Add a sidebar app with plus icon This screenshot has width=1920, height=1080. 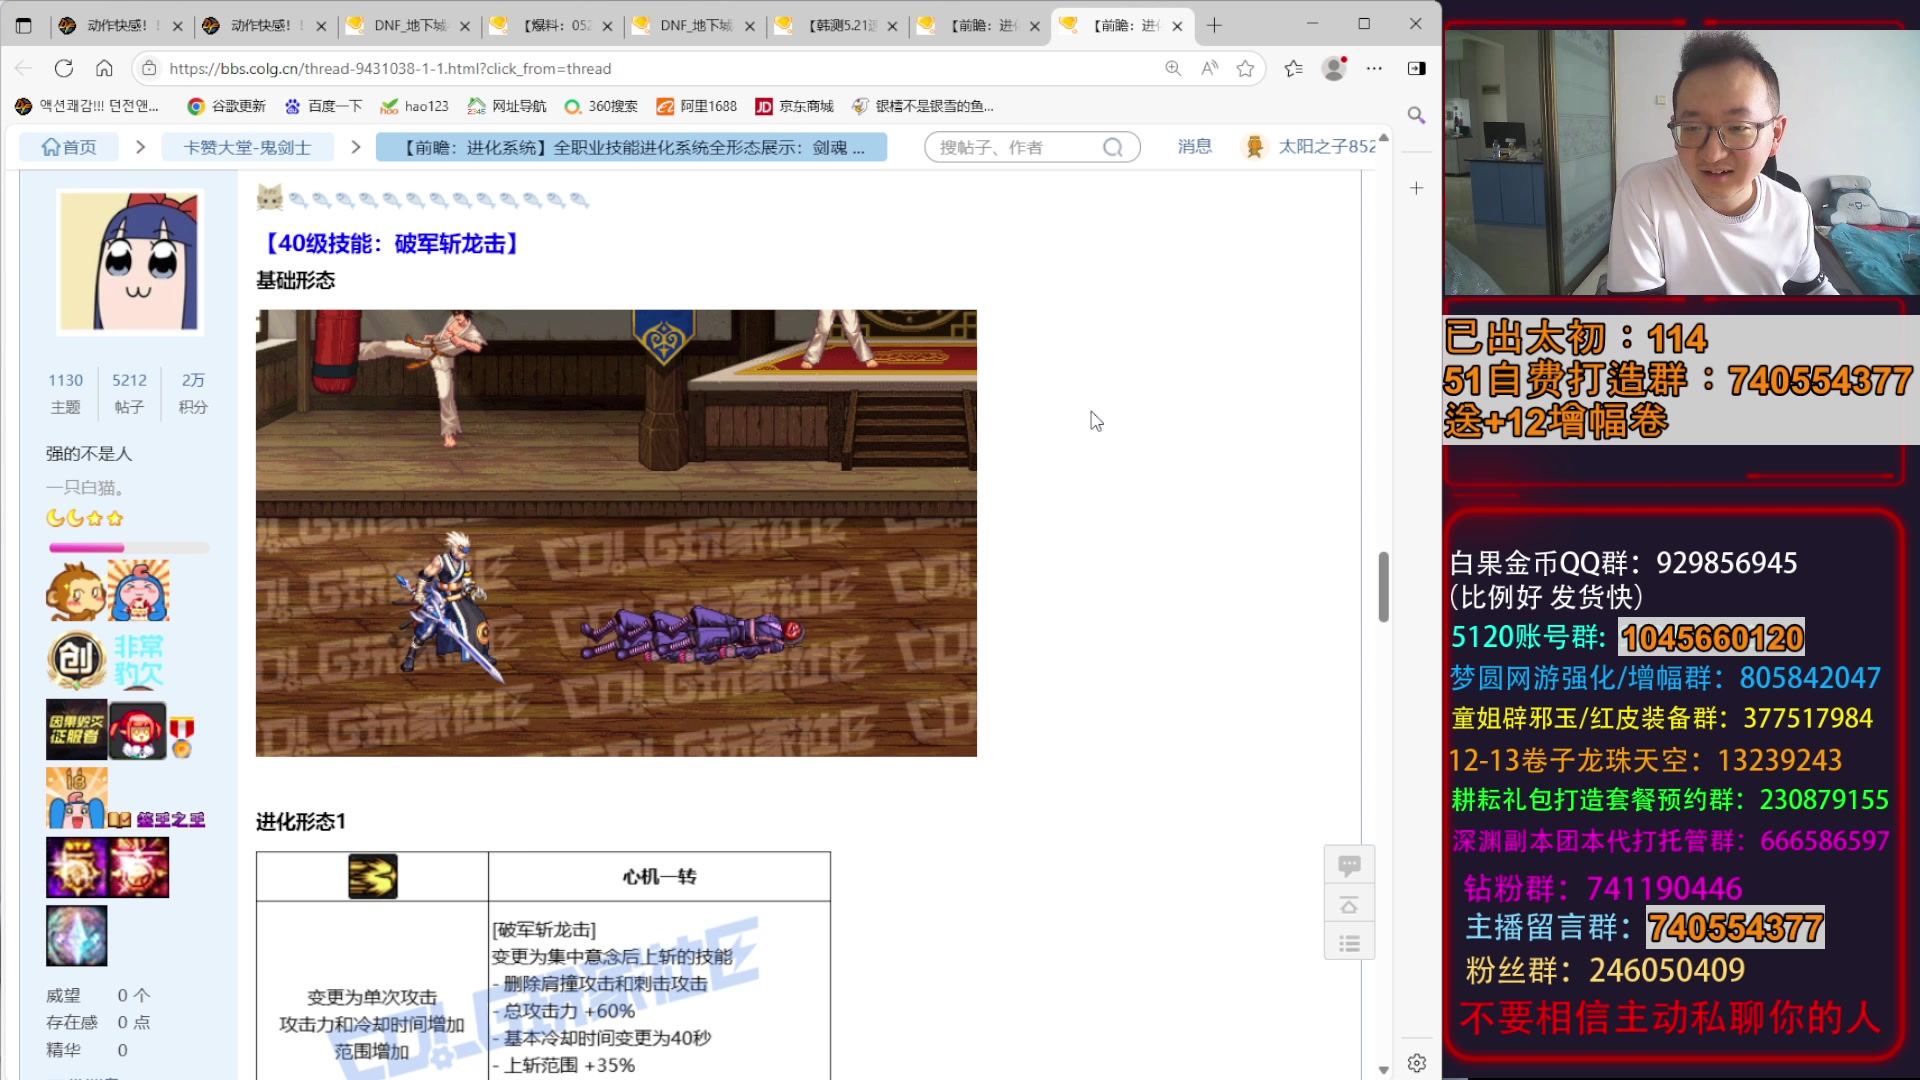[x=1416, y=188]
